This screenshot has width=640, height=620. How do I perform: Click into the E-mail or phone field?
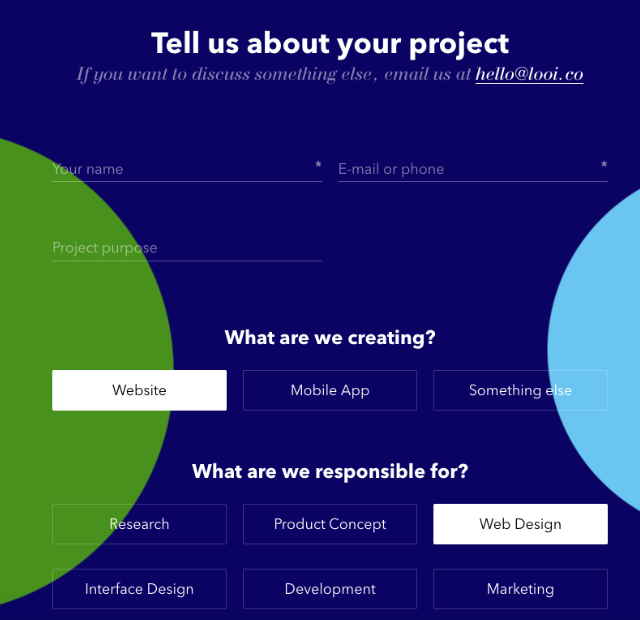click(x=473, y=169)
